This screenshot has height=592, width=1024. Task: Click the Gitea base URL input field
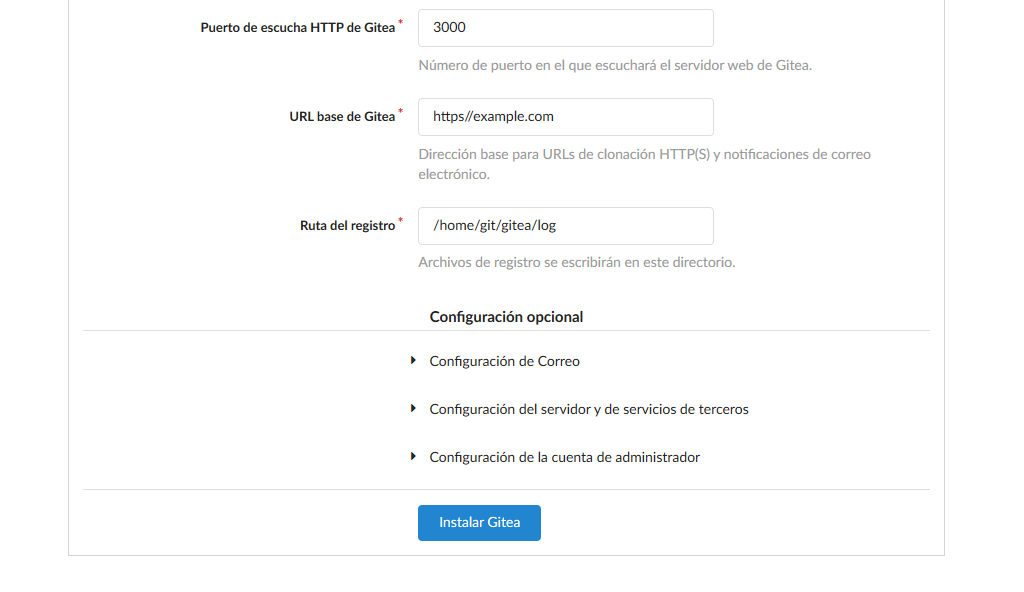point(565,116)
